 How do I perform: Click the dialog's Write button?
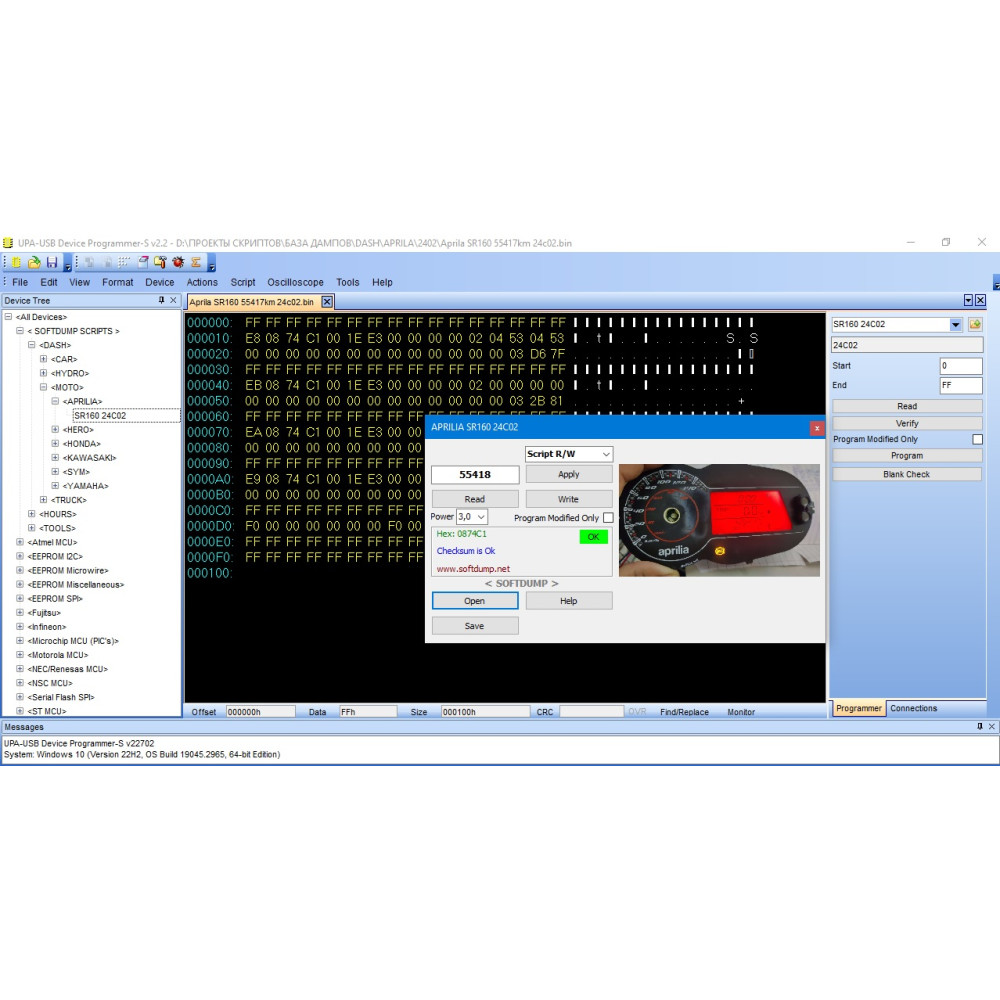(568, 499)
